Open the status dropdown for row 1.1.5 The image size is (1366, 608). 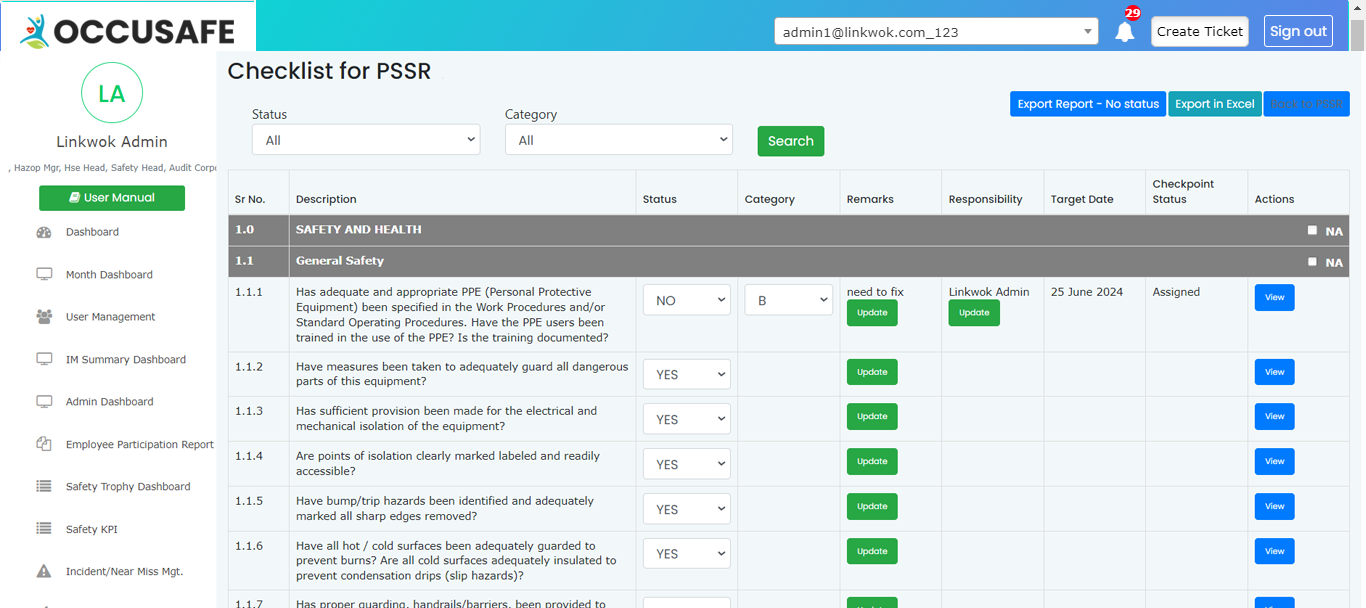[x=687, y=509]
